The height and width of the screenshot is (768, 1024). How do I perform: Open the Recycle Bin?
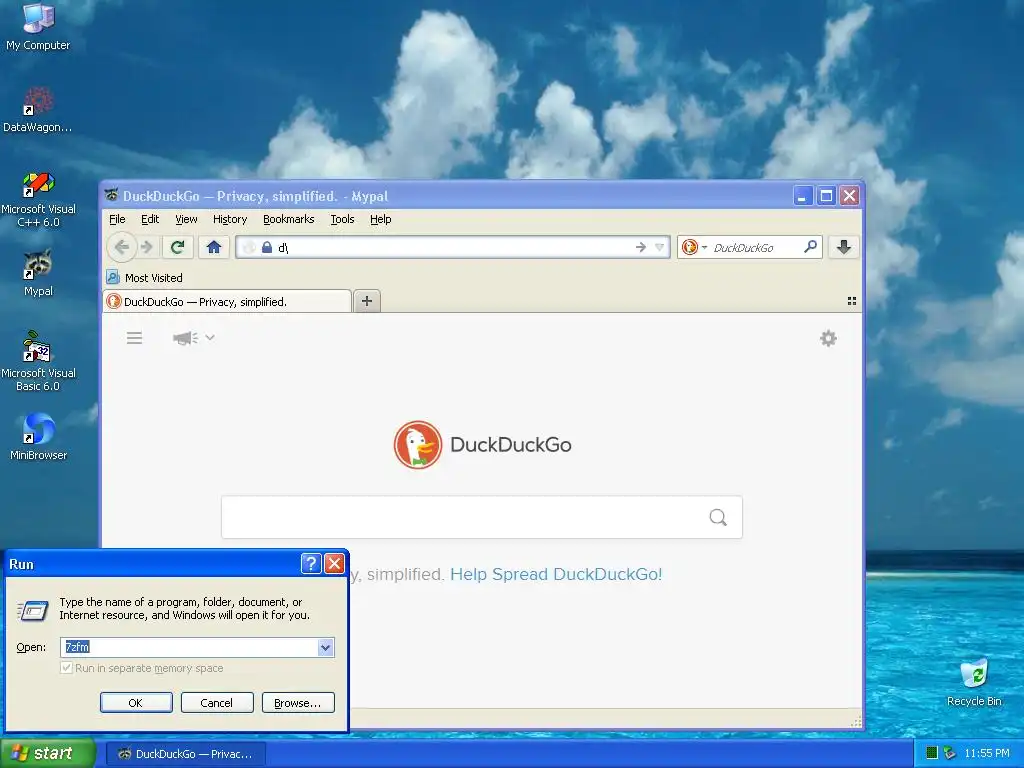point(974,682)
